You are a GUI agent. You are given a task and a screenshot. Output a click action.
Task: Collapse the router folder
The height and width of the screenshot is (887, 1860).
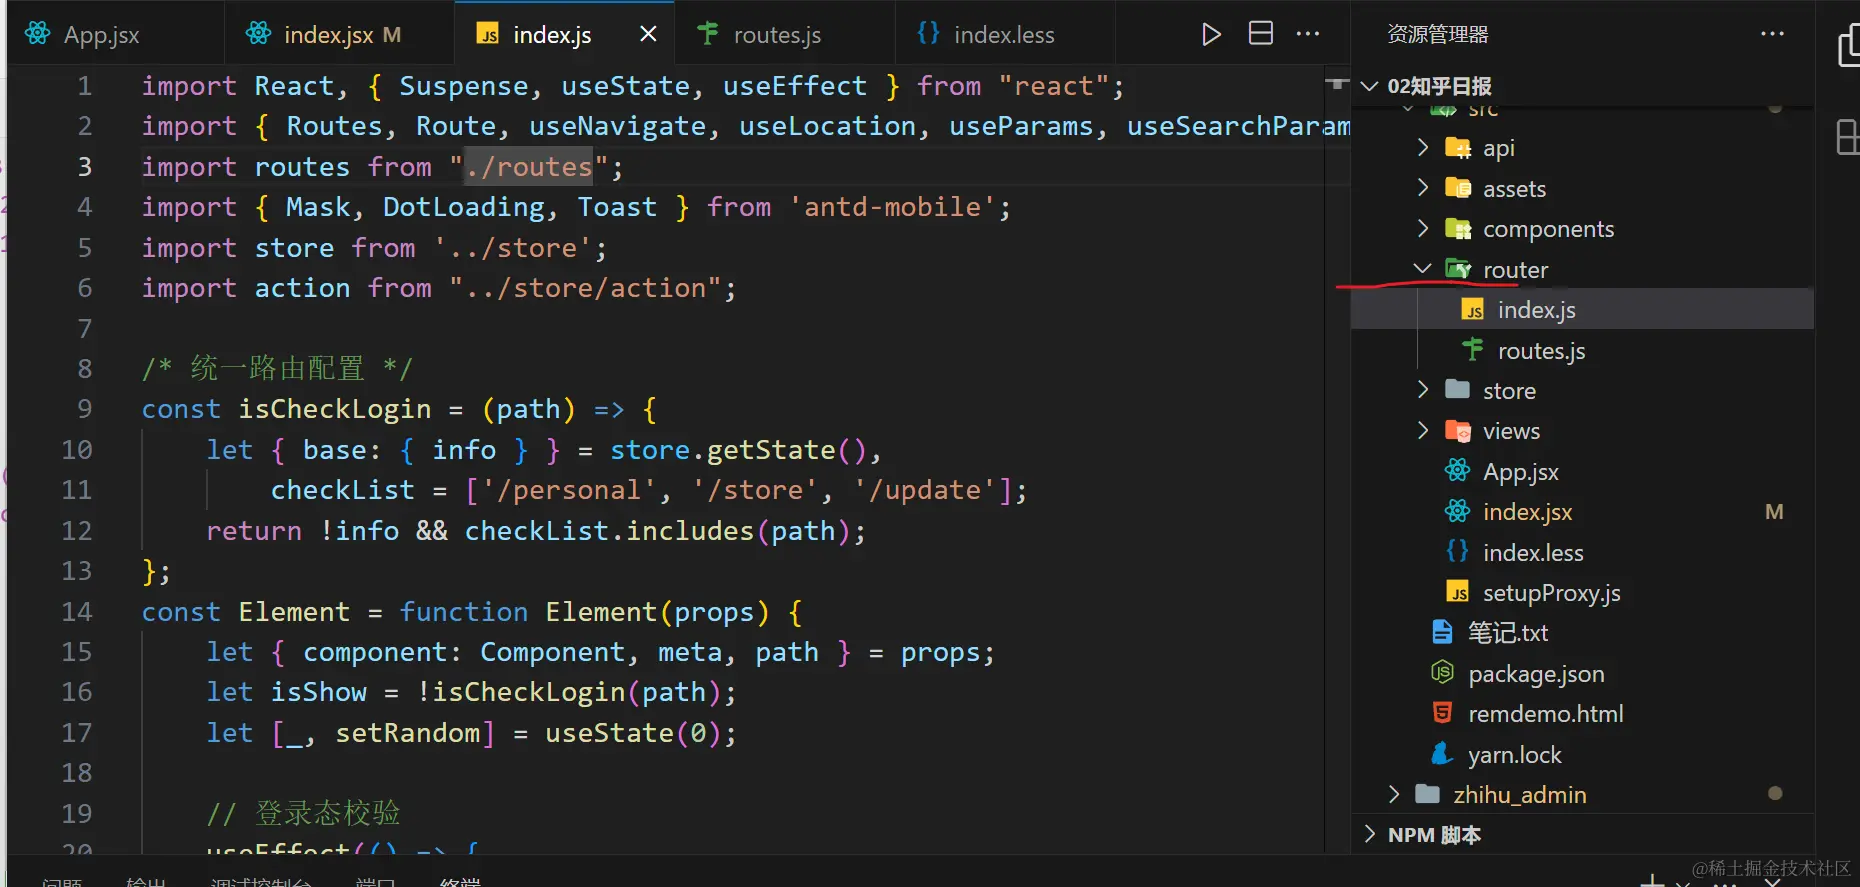click(1423, 269)
